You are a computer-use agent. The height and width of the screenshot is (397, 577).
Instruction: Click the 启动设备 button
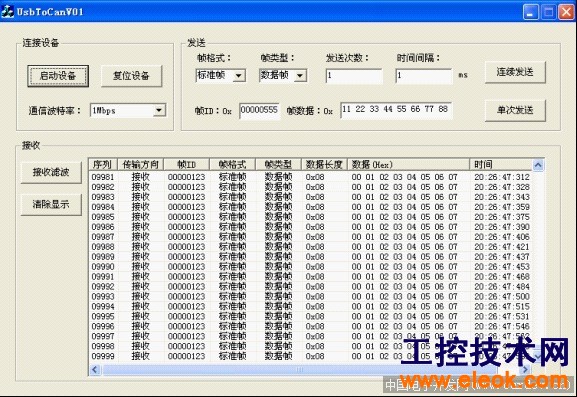click(58, 76)
